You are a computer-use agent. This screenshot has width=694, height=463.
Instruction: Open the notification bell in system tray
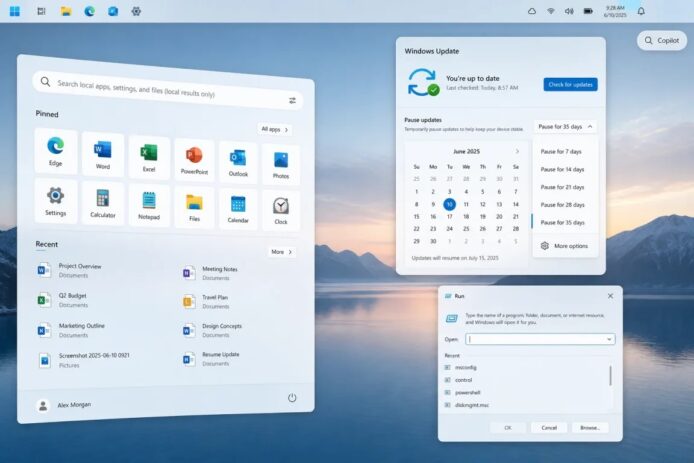641,11
